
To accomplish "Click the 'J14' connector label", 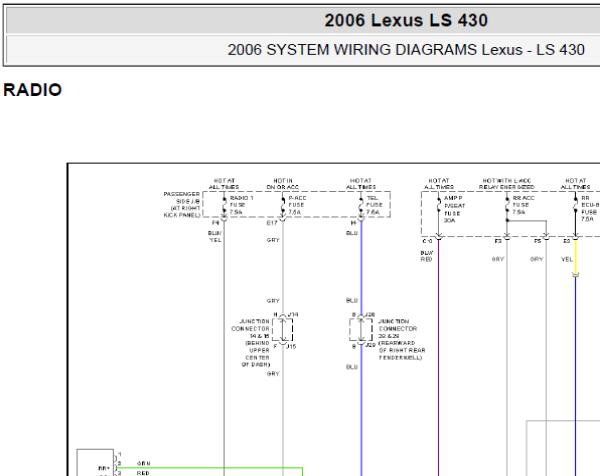I will pyautogui.click(x=293, y=315).
